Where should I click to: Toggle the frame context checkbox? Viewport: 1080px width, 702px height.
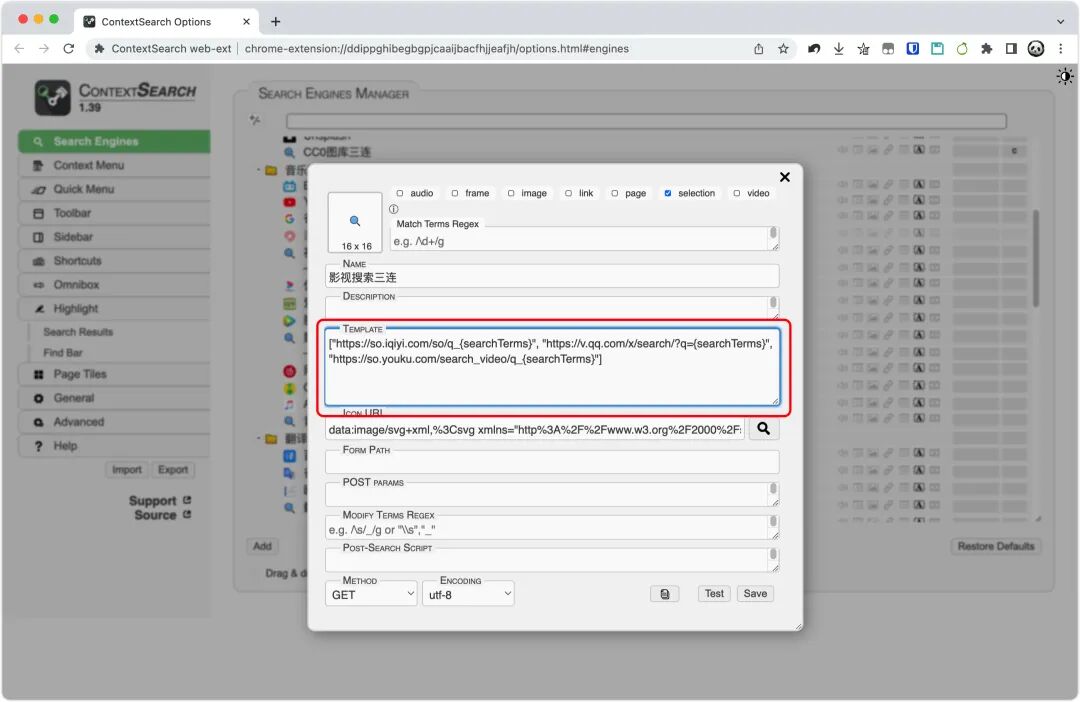click(x=455, y=194)
